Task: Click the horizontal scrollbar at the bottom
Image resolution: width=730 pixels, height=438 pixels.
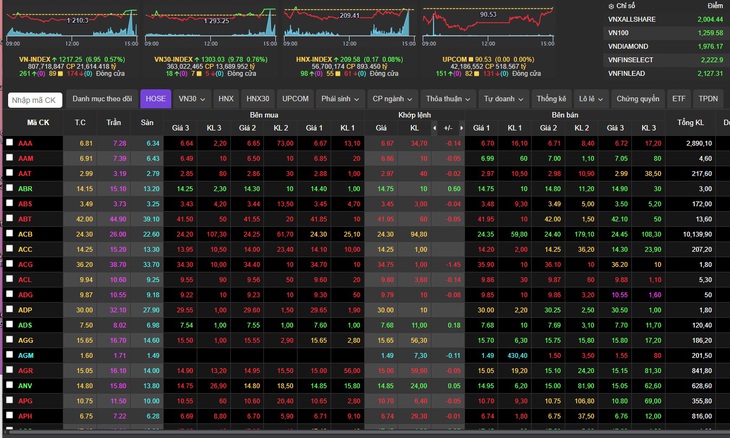Action: click(365, 433)
